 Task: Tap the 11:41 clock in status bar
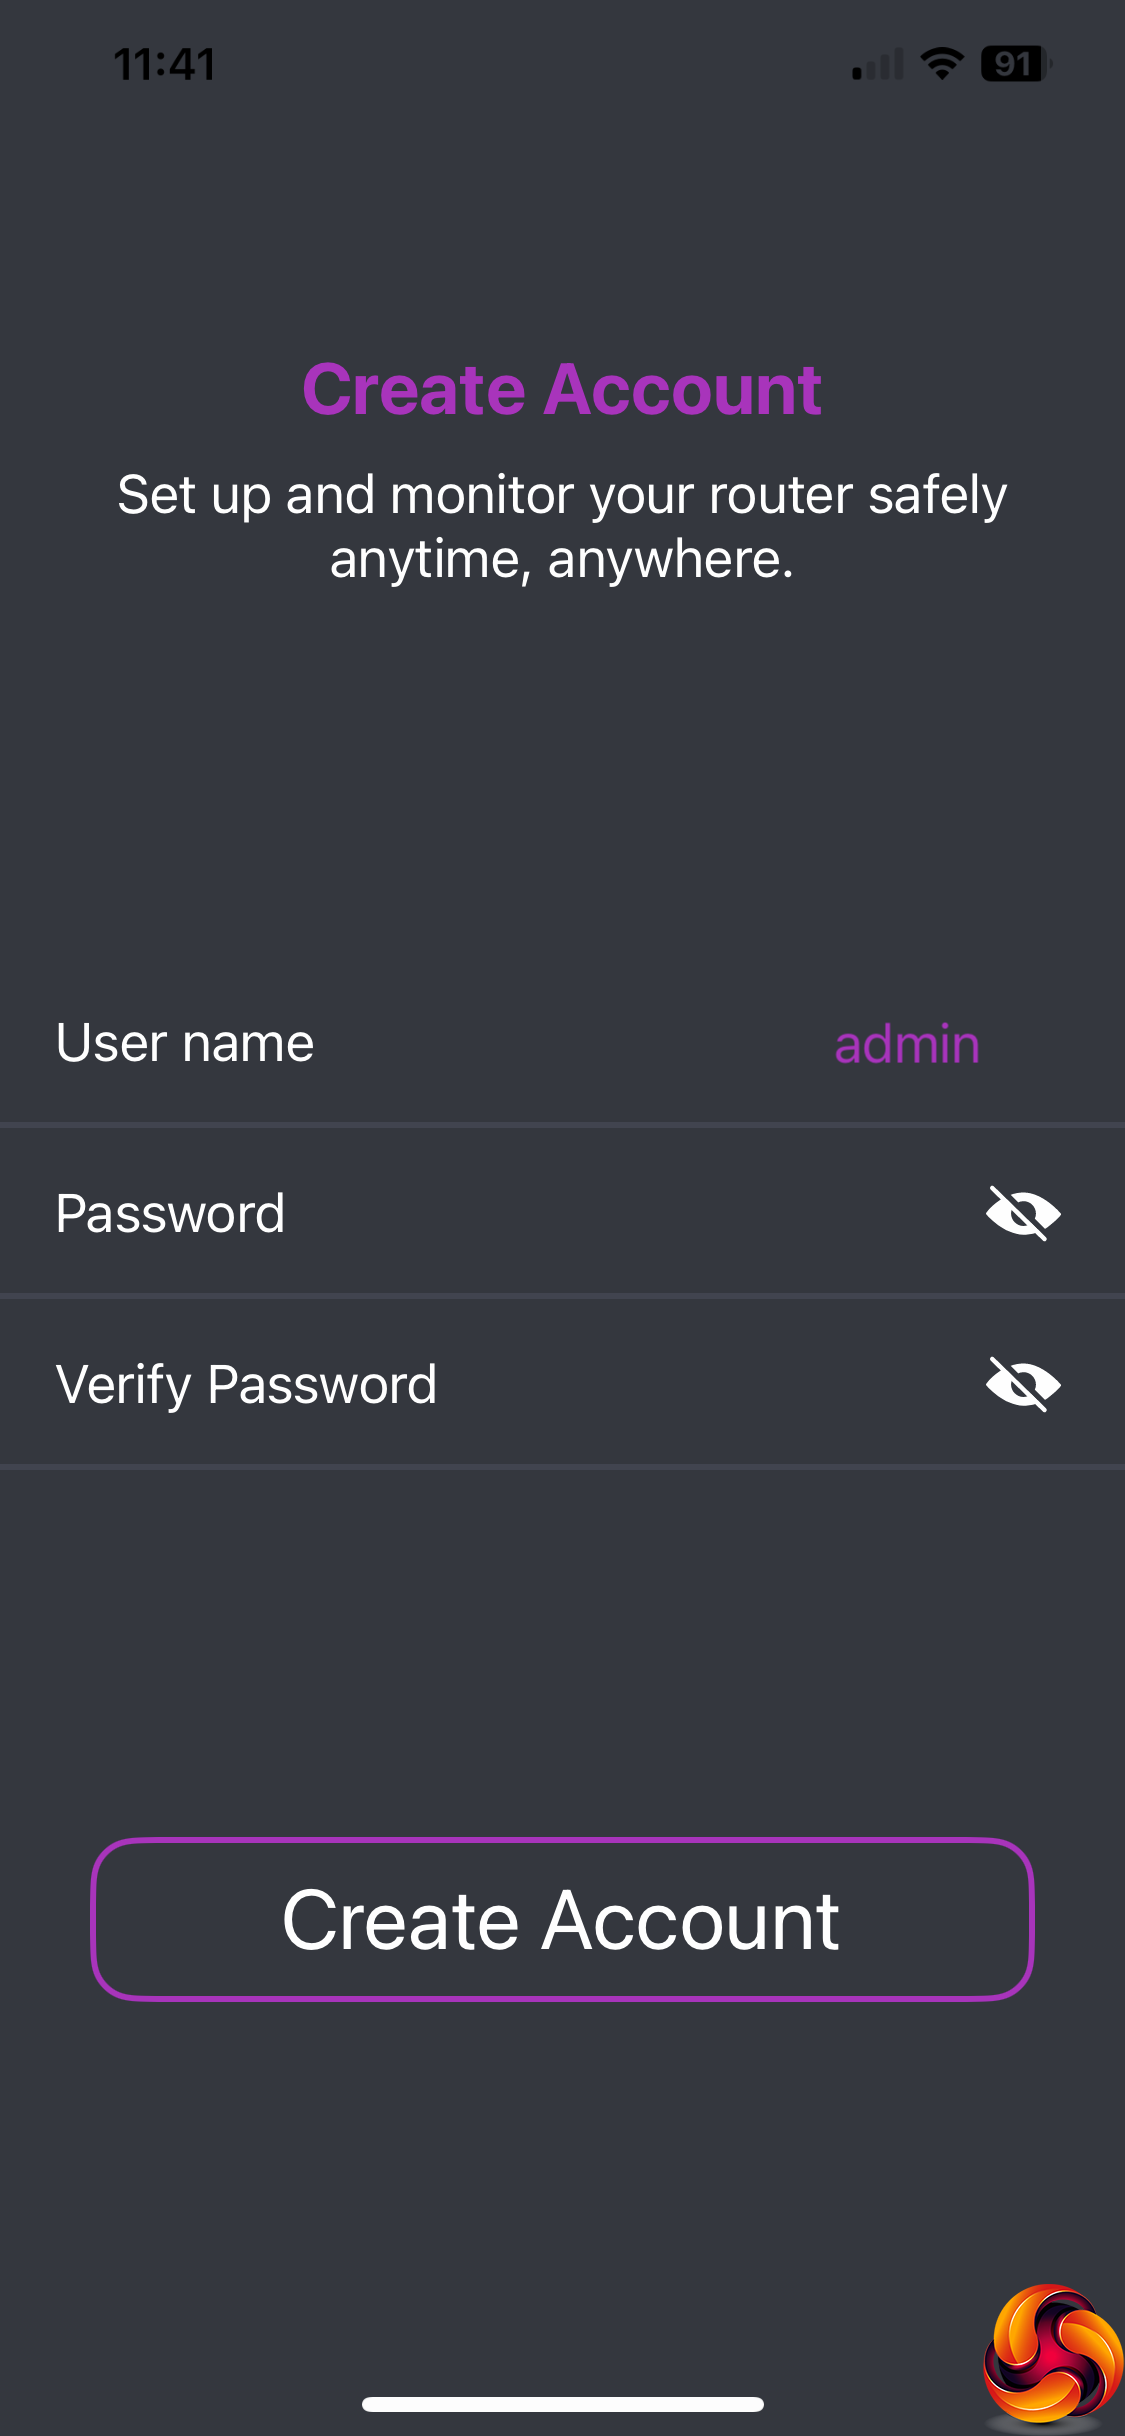pos(165,65)
